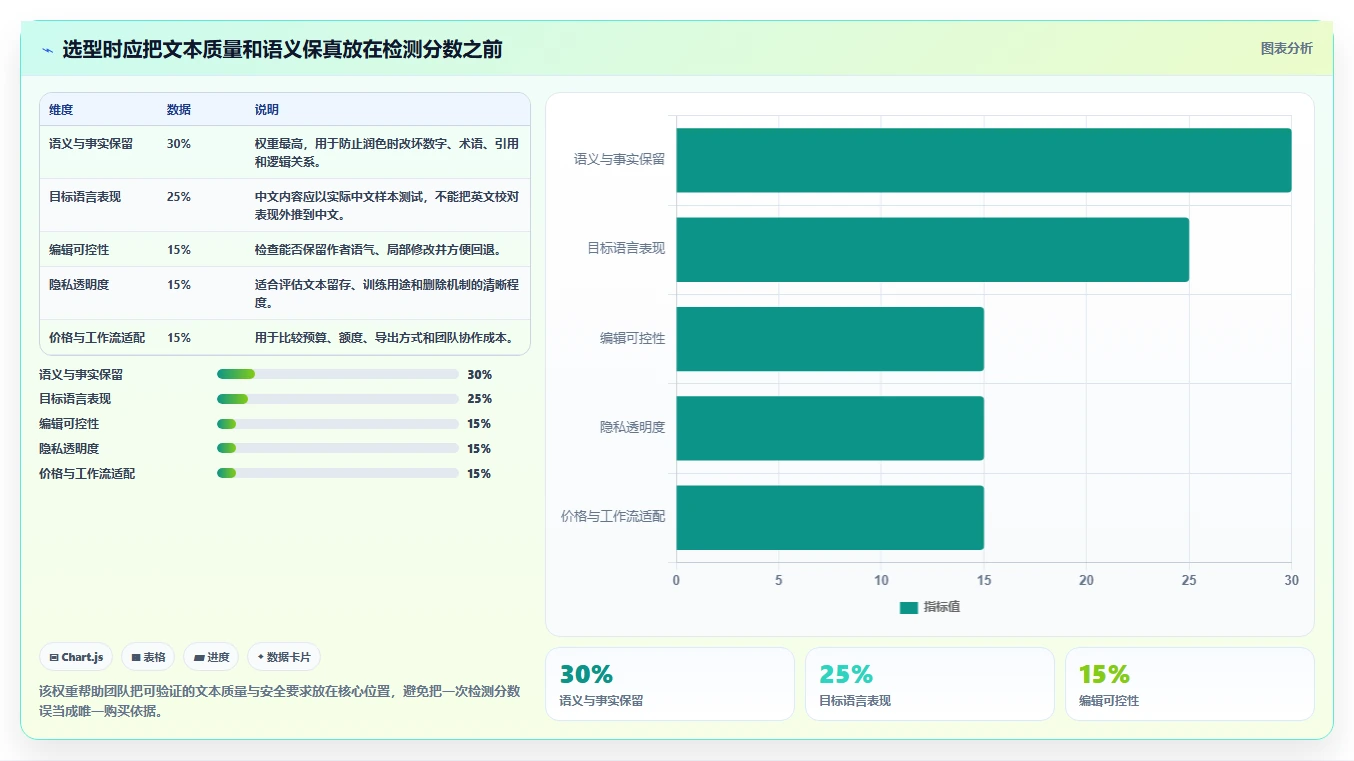Click the 0 tick on the chart axis
The width and height of the screenshot is (1354, 761).
676,580
